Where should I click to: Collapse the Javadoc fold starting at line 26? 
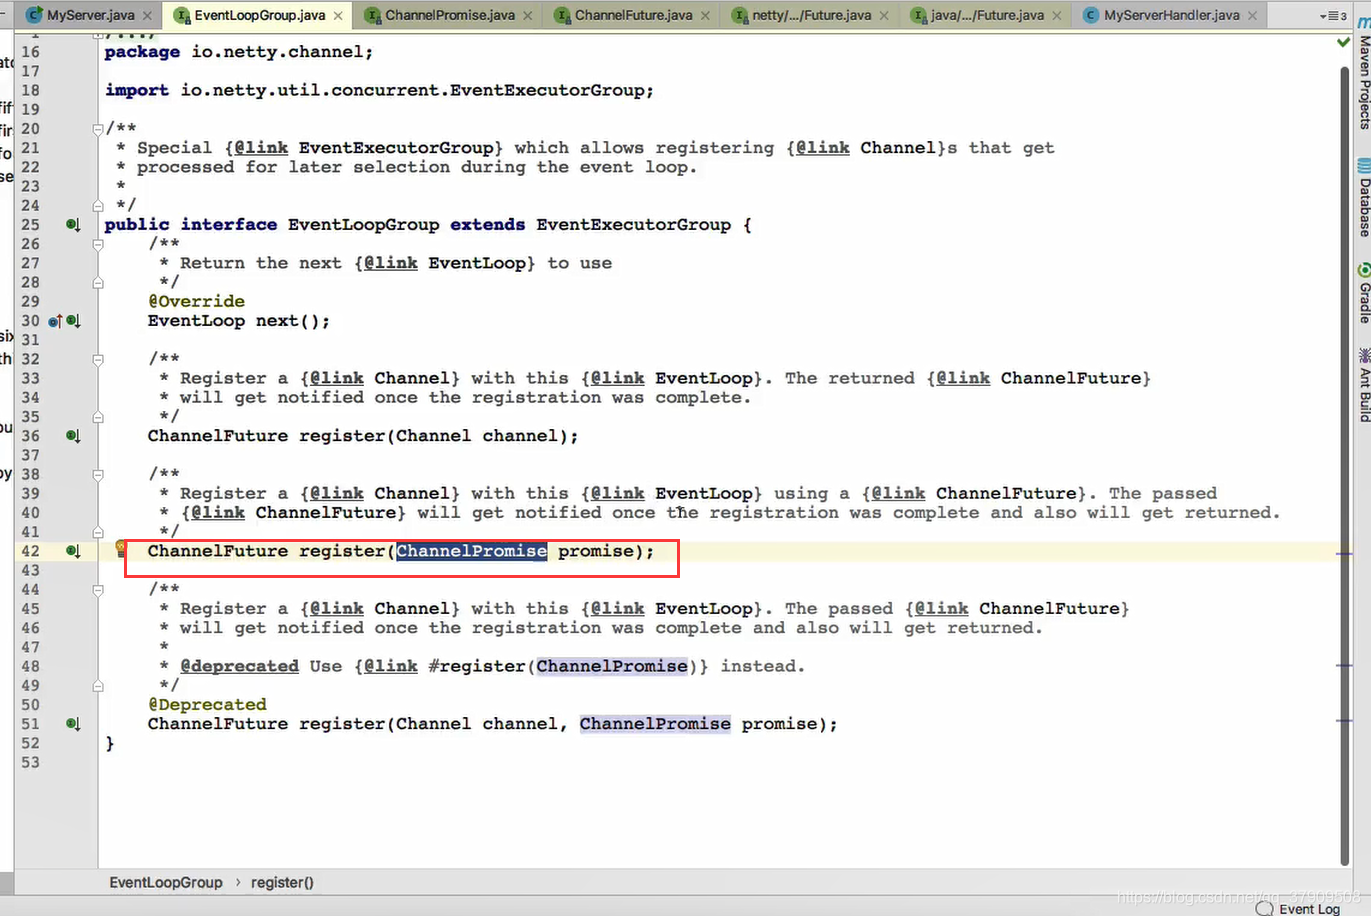click(98, 243)
